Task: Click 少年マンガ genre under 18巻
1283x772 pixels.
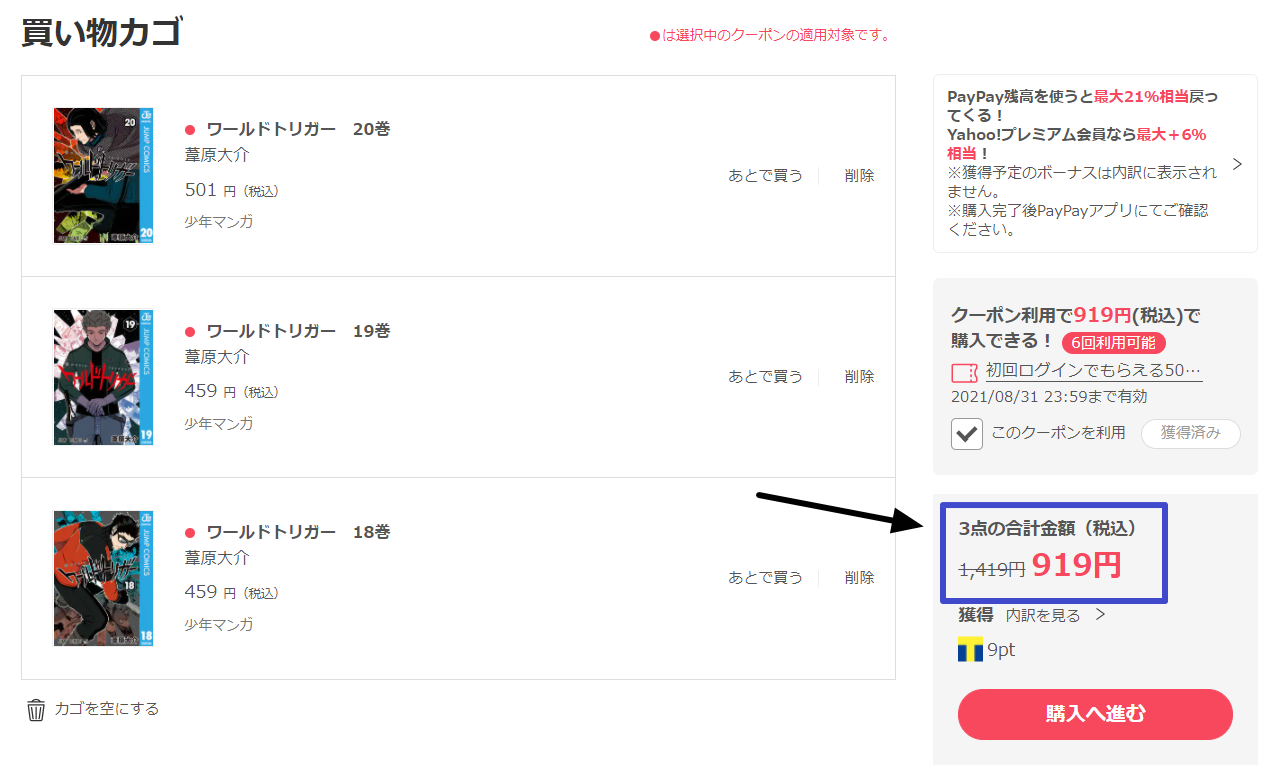Action: pyautogui.click(x=219, y=624)
